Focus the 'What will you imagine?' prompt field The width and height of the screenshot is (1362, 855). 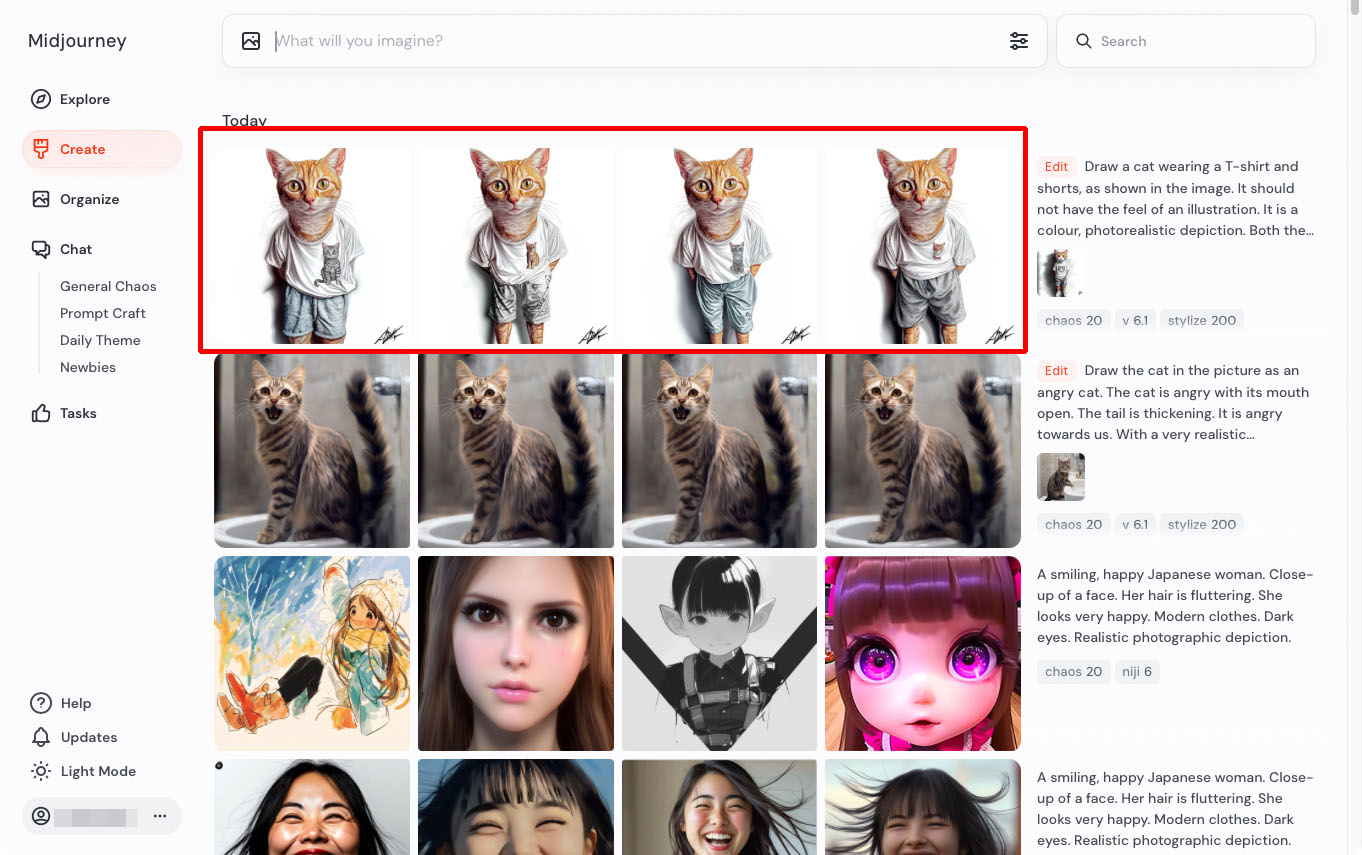coord(636,41)
